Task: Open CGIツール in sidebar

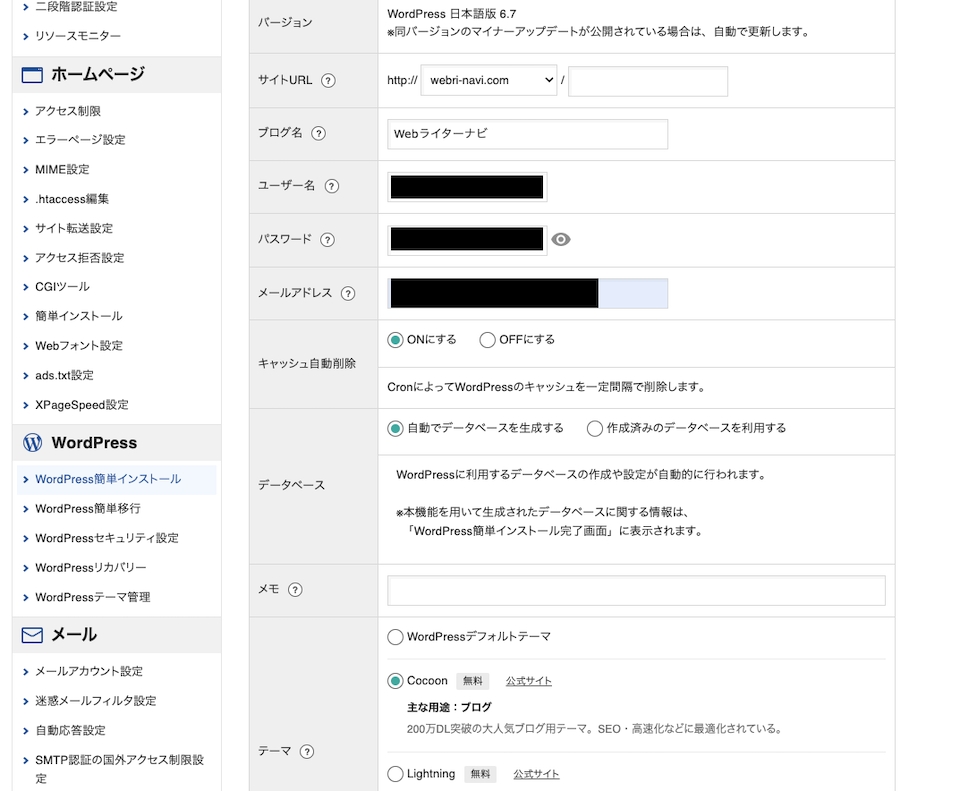Action: [x=62, y=287]
